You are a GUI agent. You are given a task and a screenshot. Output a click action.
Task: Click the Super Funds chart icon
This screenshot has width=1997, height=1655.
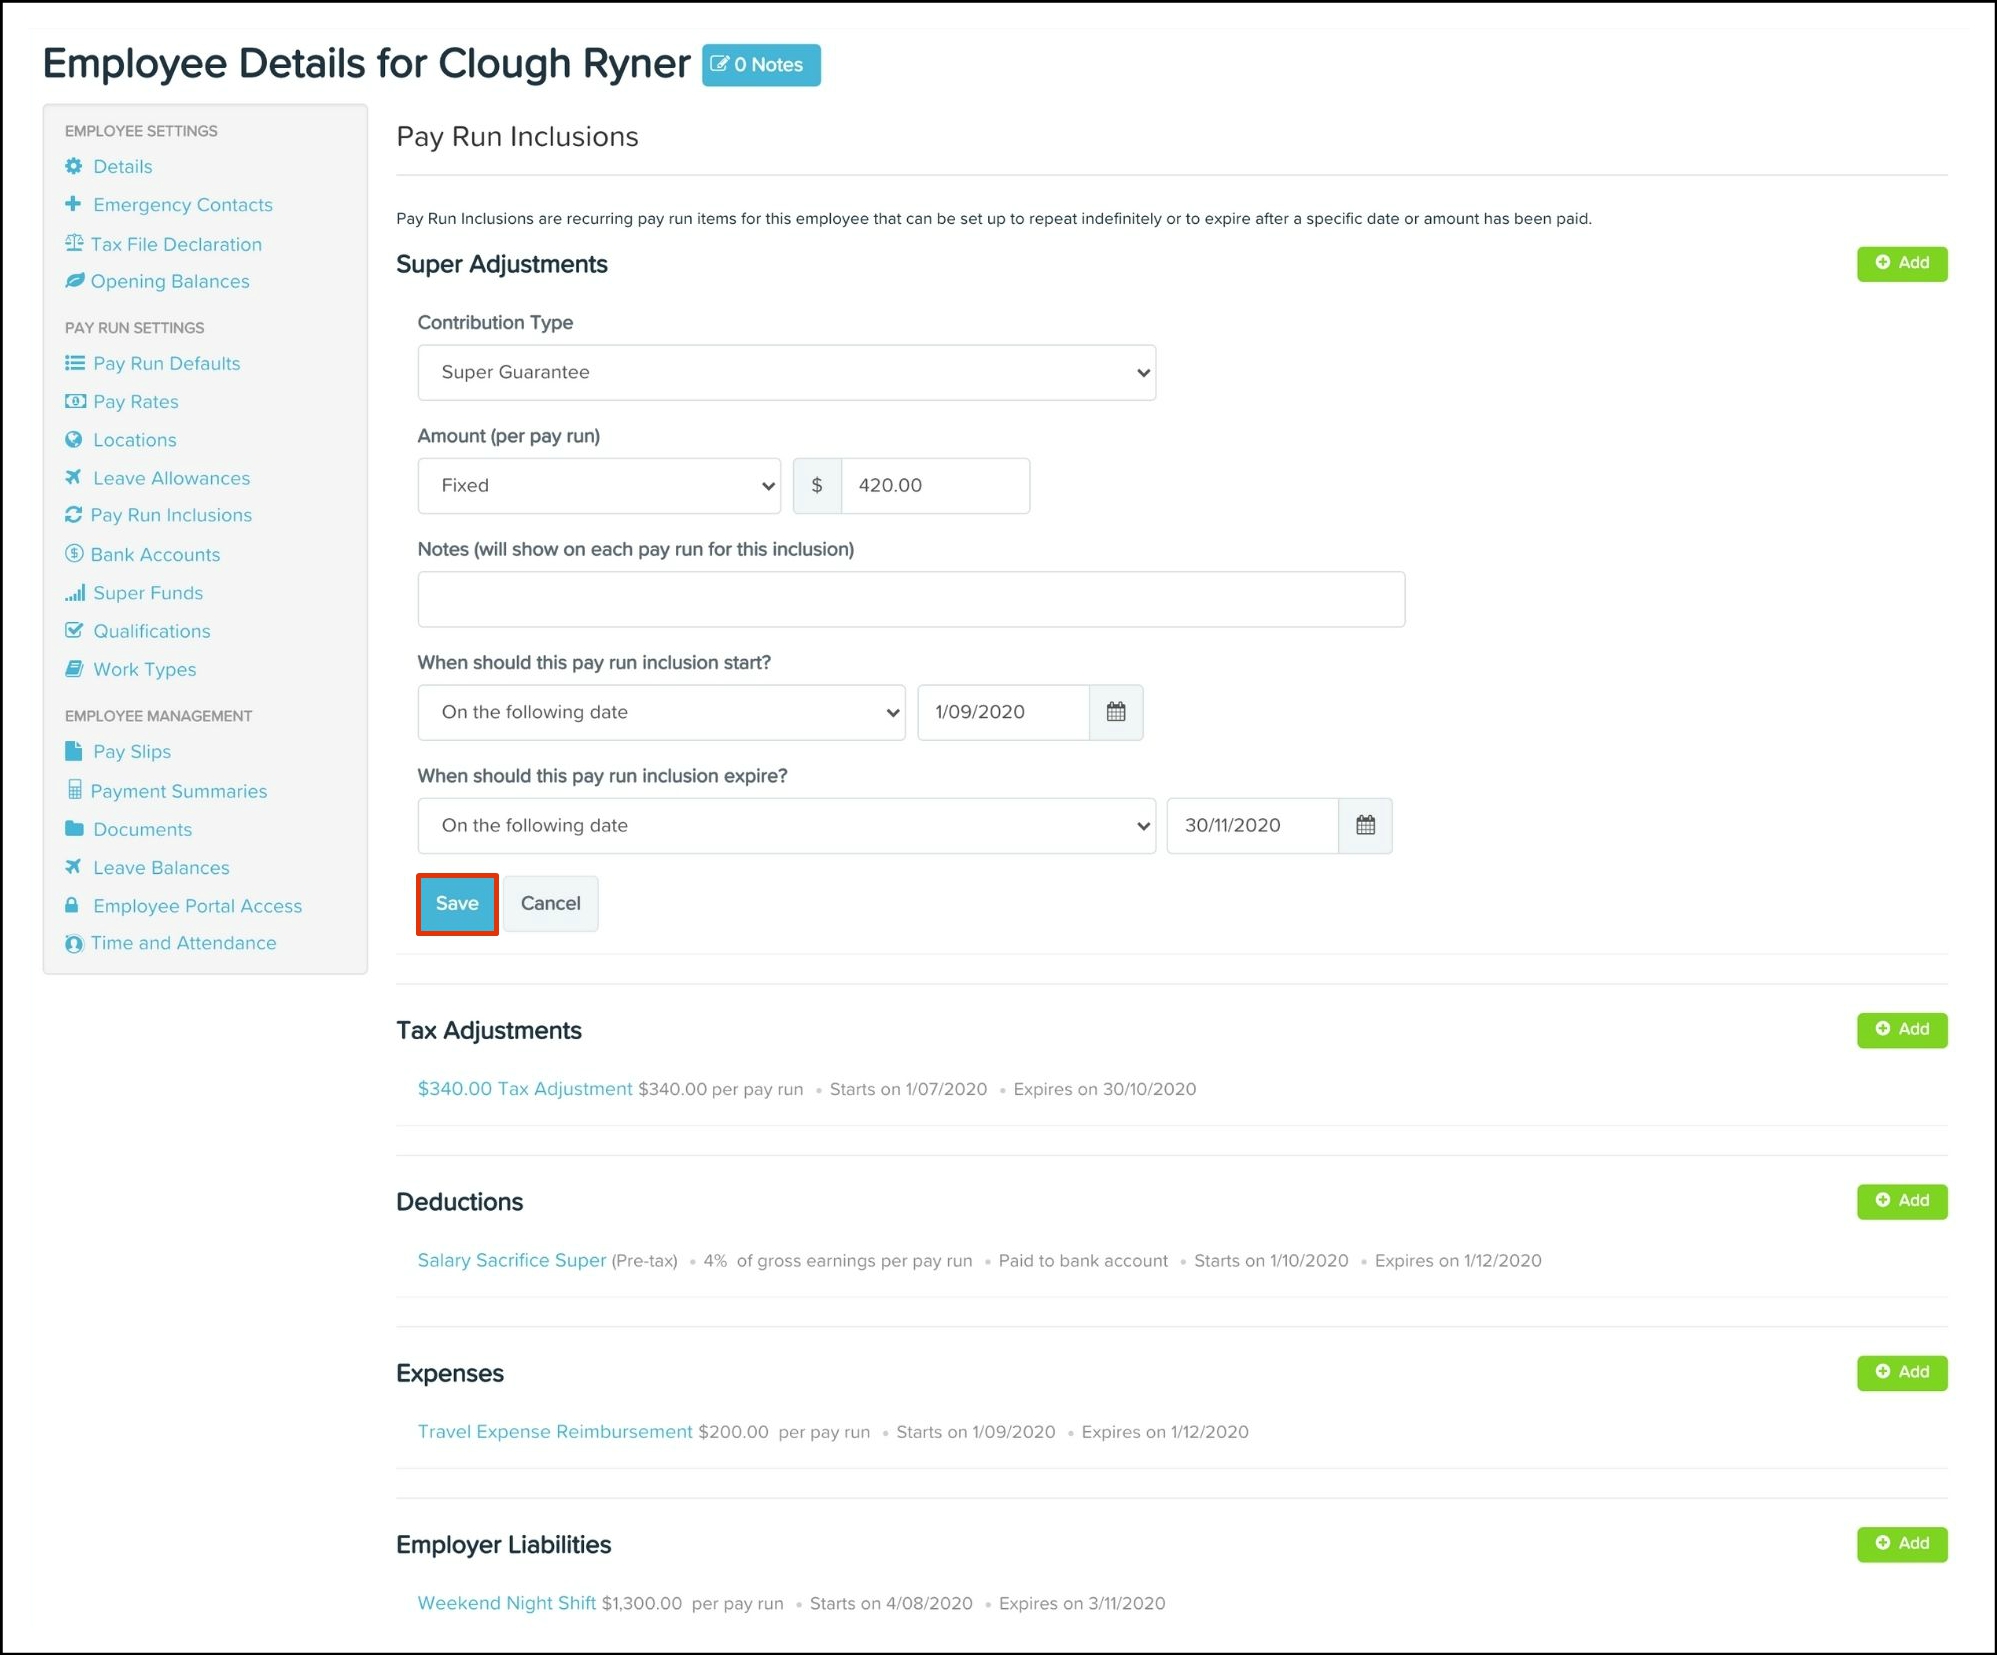click(75, 593)
